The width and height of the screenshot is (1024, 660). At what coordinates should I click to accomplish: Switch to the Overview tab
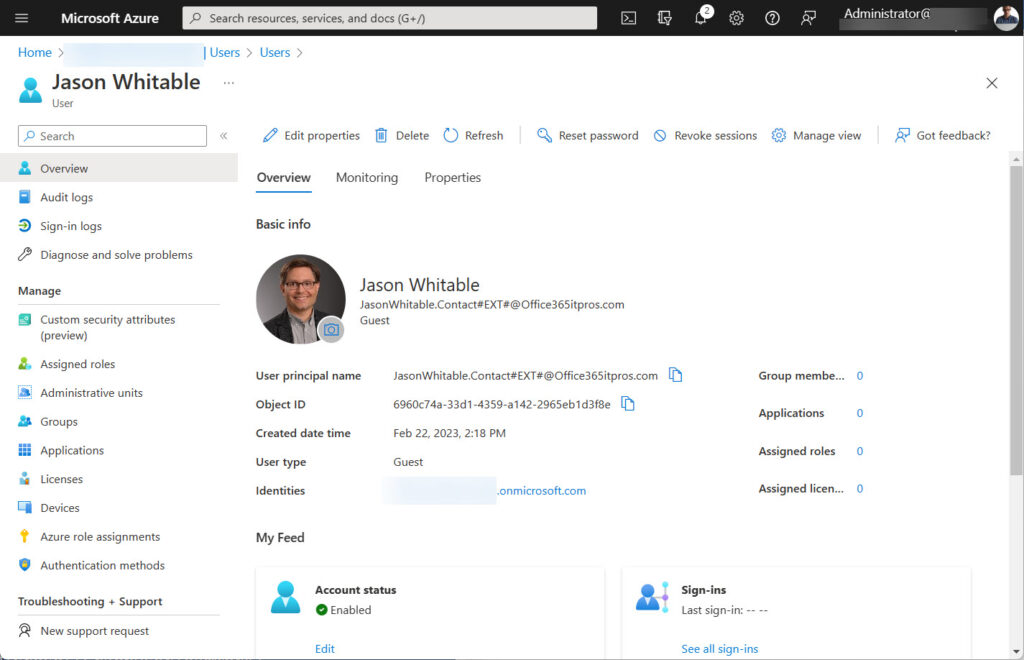(283, 178)
